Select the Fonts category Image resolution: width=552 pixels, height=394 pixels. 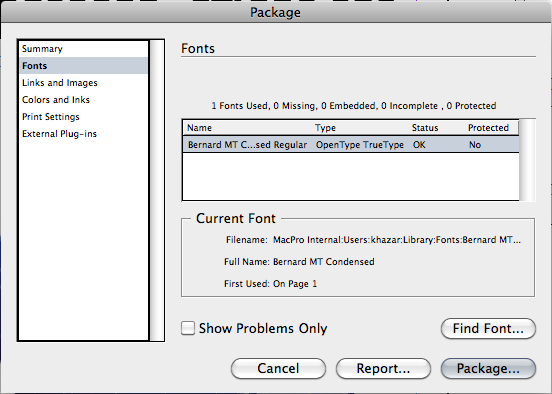tap(84, 66)
